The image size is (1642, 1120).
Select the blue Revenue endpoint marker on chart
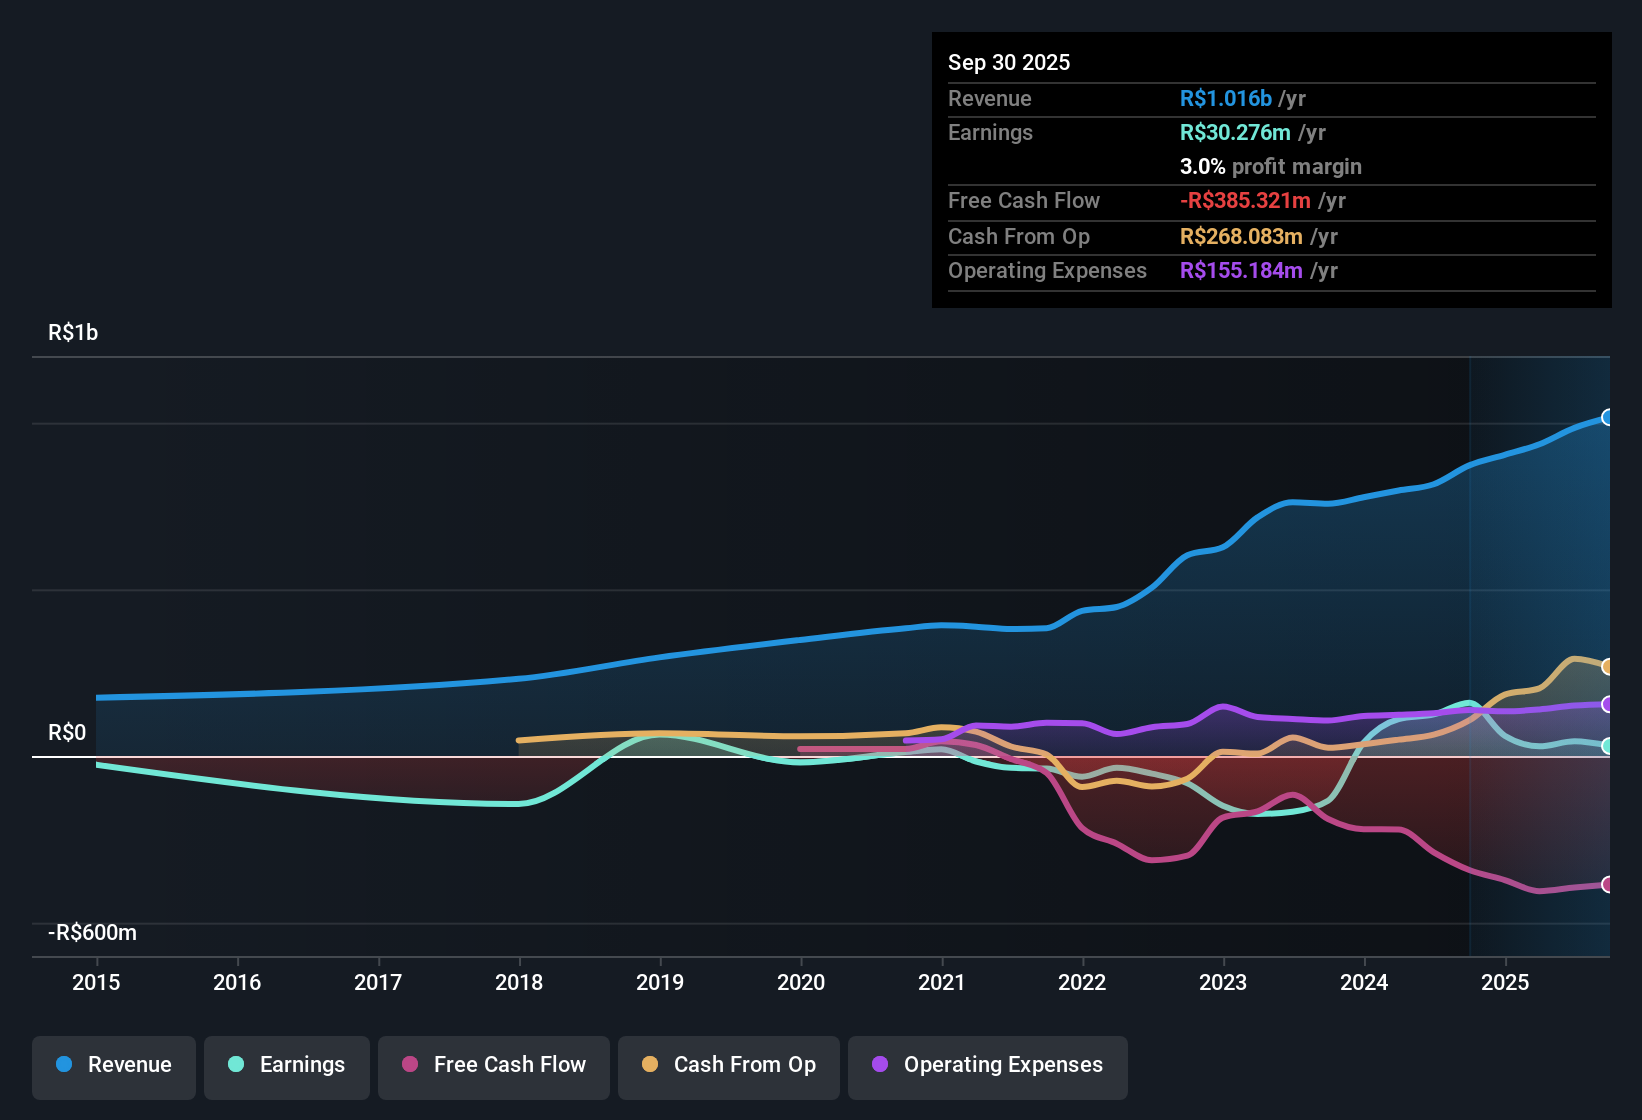pyautogui.click(x=1607, y=417)
